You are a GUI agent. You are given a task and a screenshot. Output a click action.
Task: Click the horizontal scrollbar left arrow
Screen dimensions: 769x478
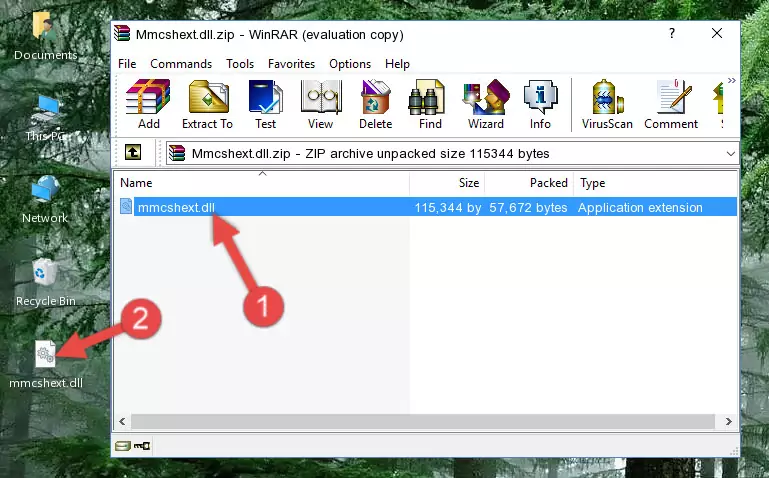(122, 421)
